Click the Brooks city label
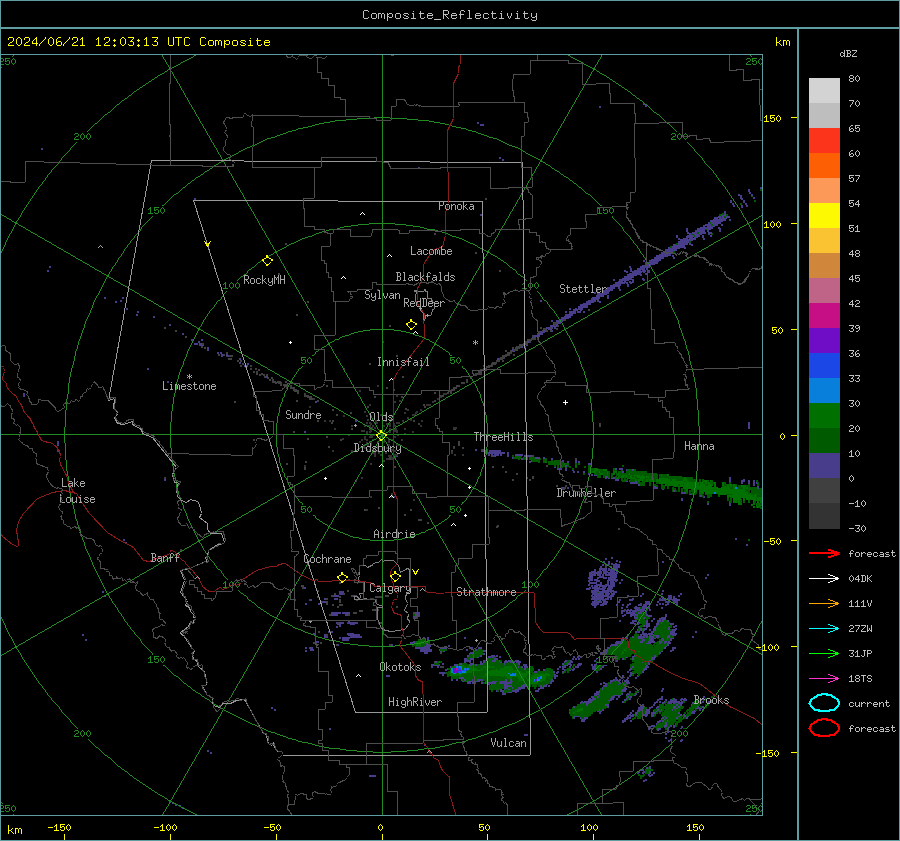This screenshot has width=900, height=841. 711,700
